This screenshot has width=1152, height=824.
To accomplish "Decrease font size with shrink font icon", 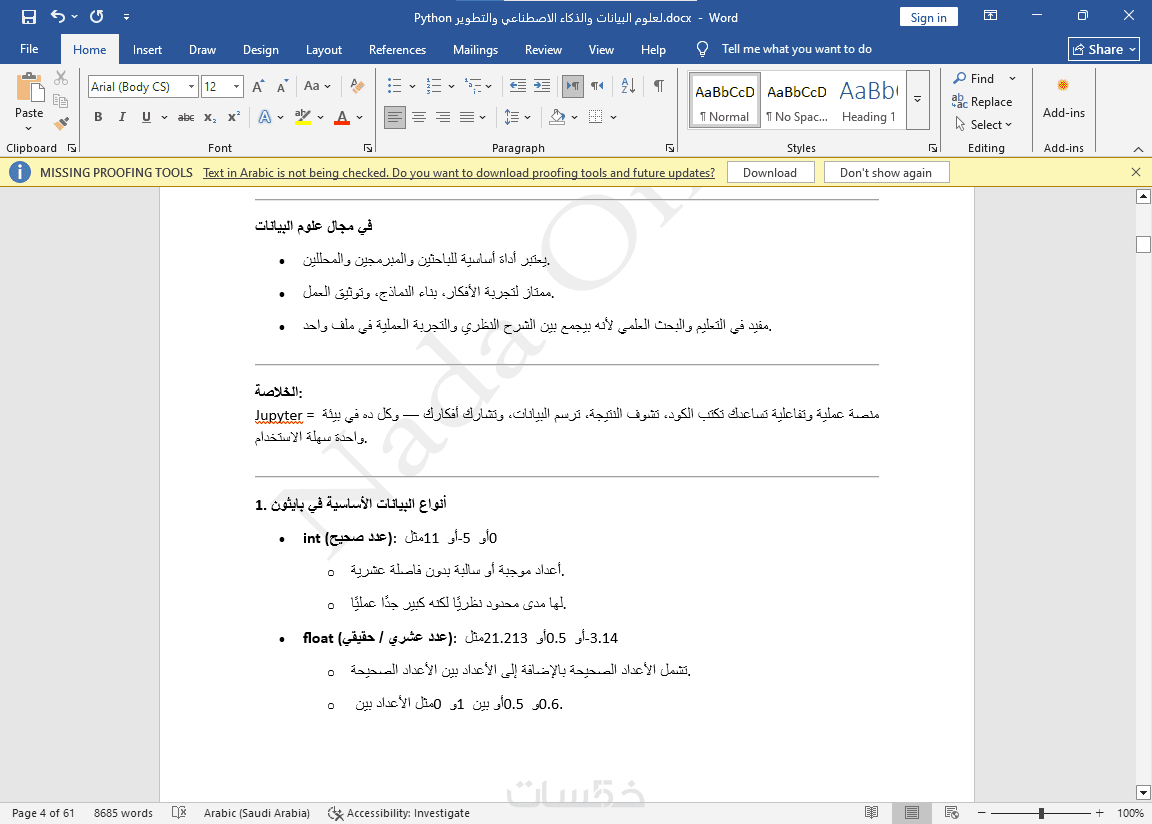I will click(282, 87).
